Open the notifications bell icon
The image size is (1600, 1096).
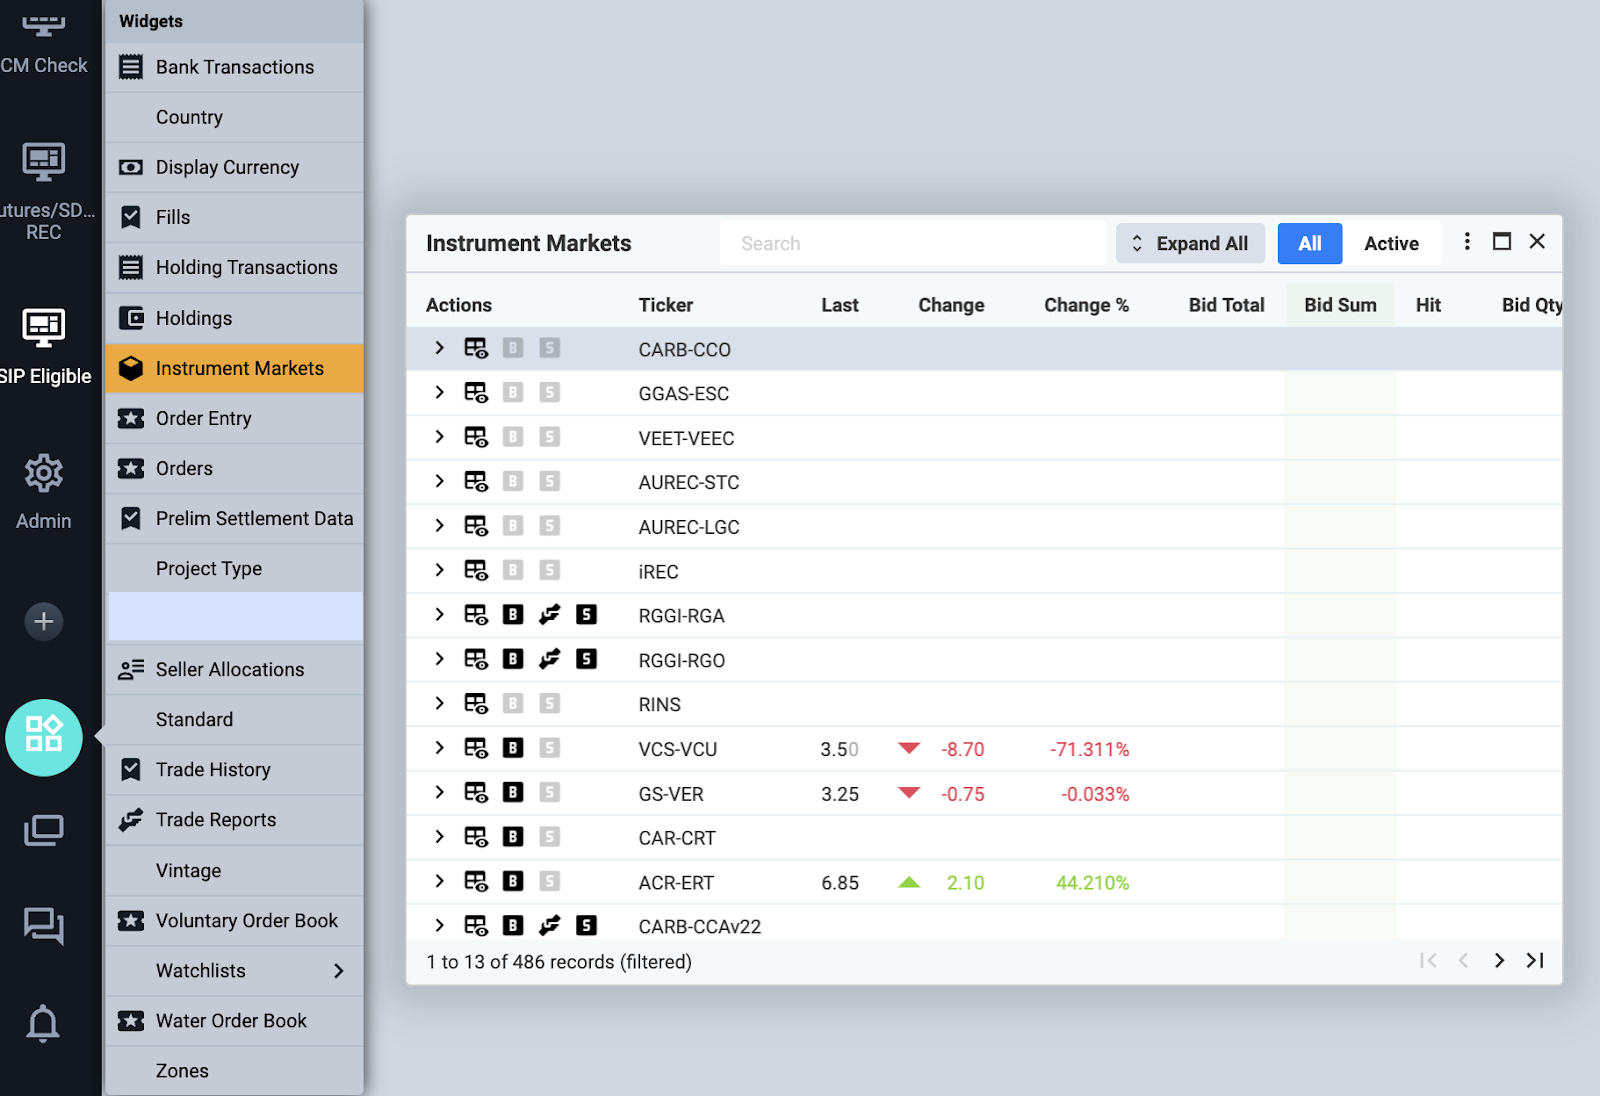point(43,1023)
